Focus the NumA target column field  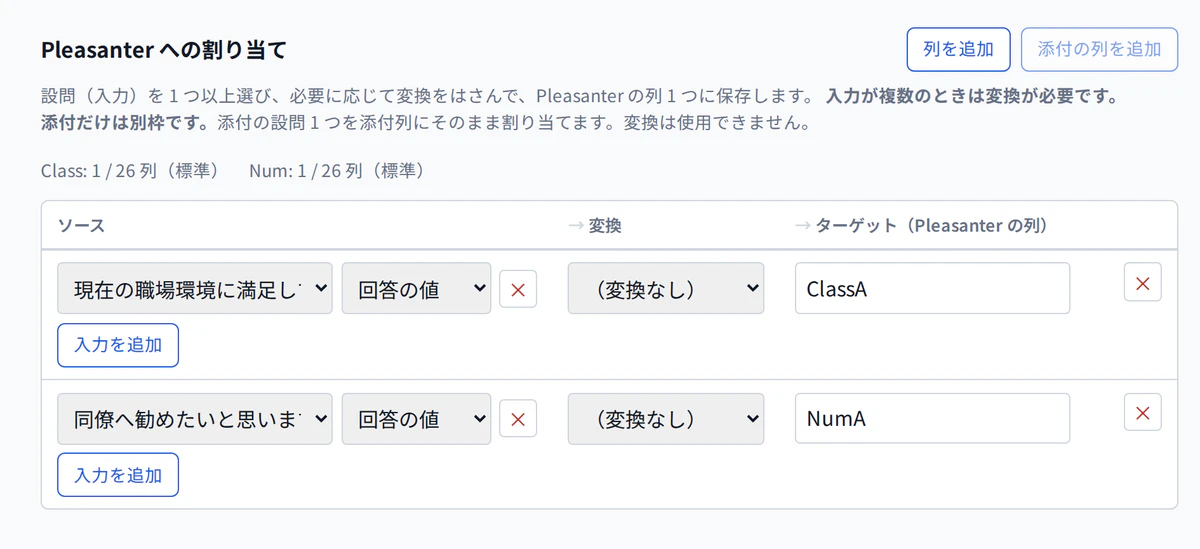[x=933, y=419]
